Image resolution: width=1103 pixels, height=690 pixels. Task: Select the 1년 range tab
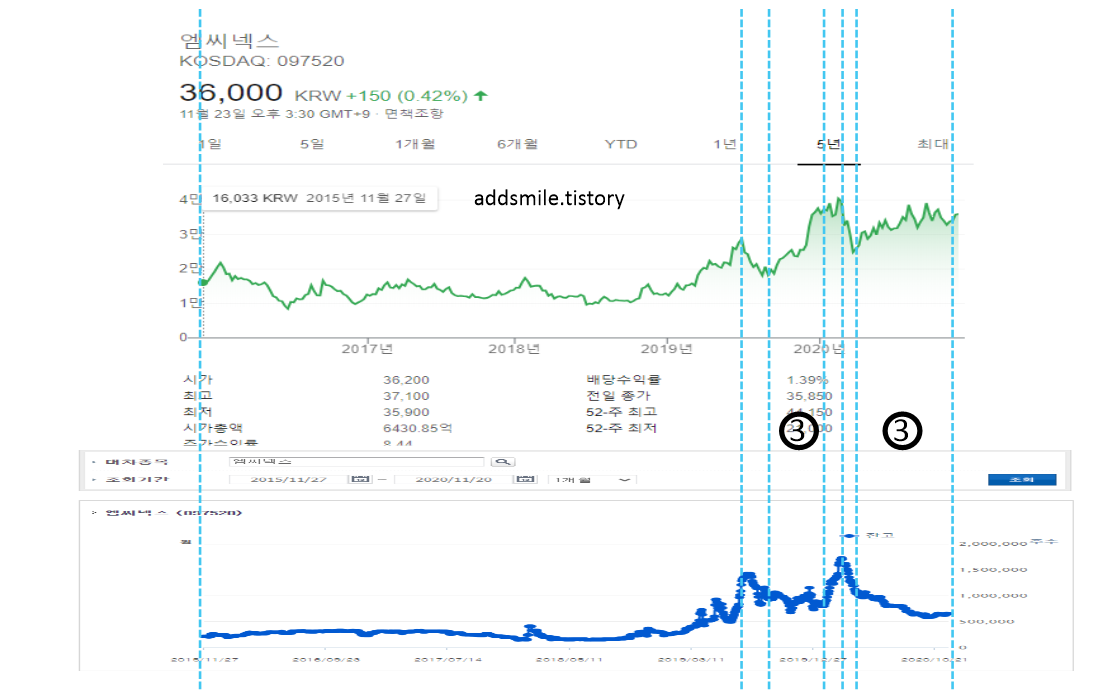725,144
